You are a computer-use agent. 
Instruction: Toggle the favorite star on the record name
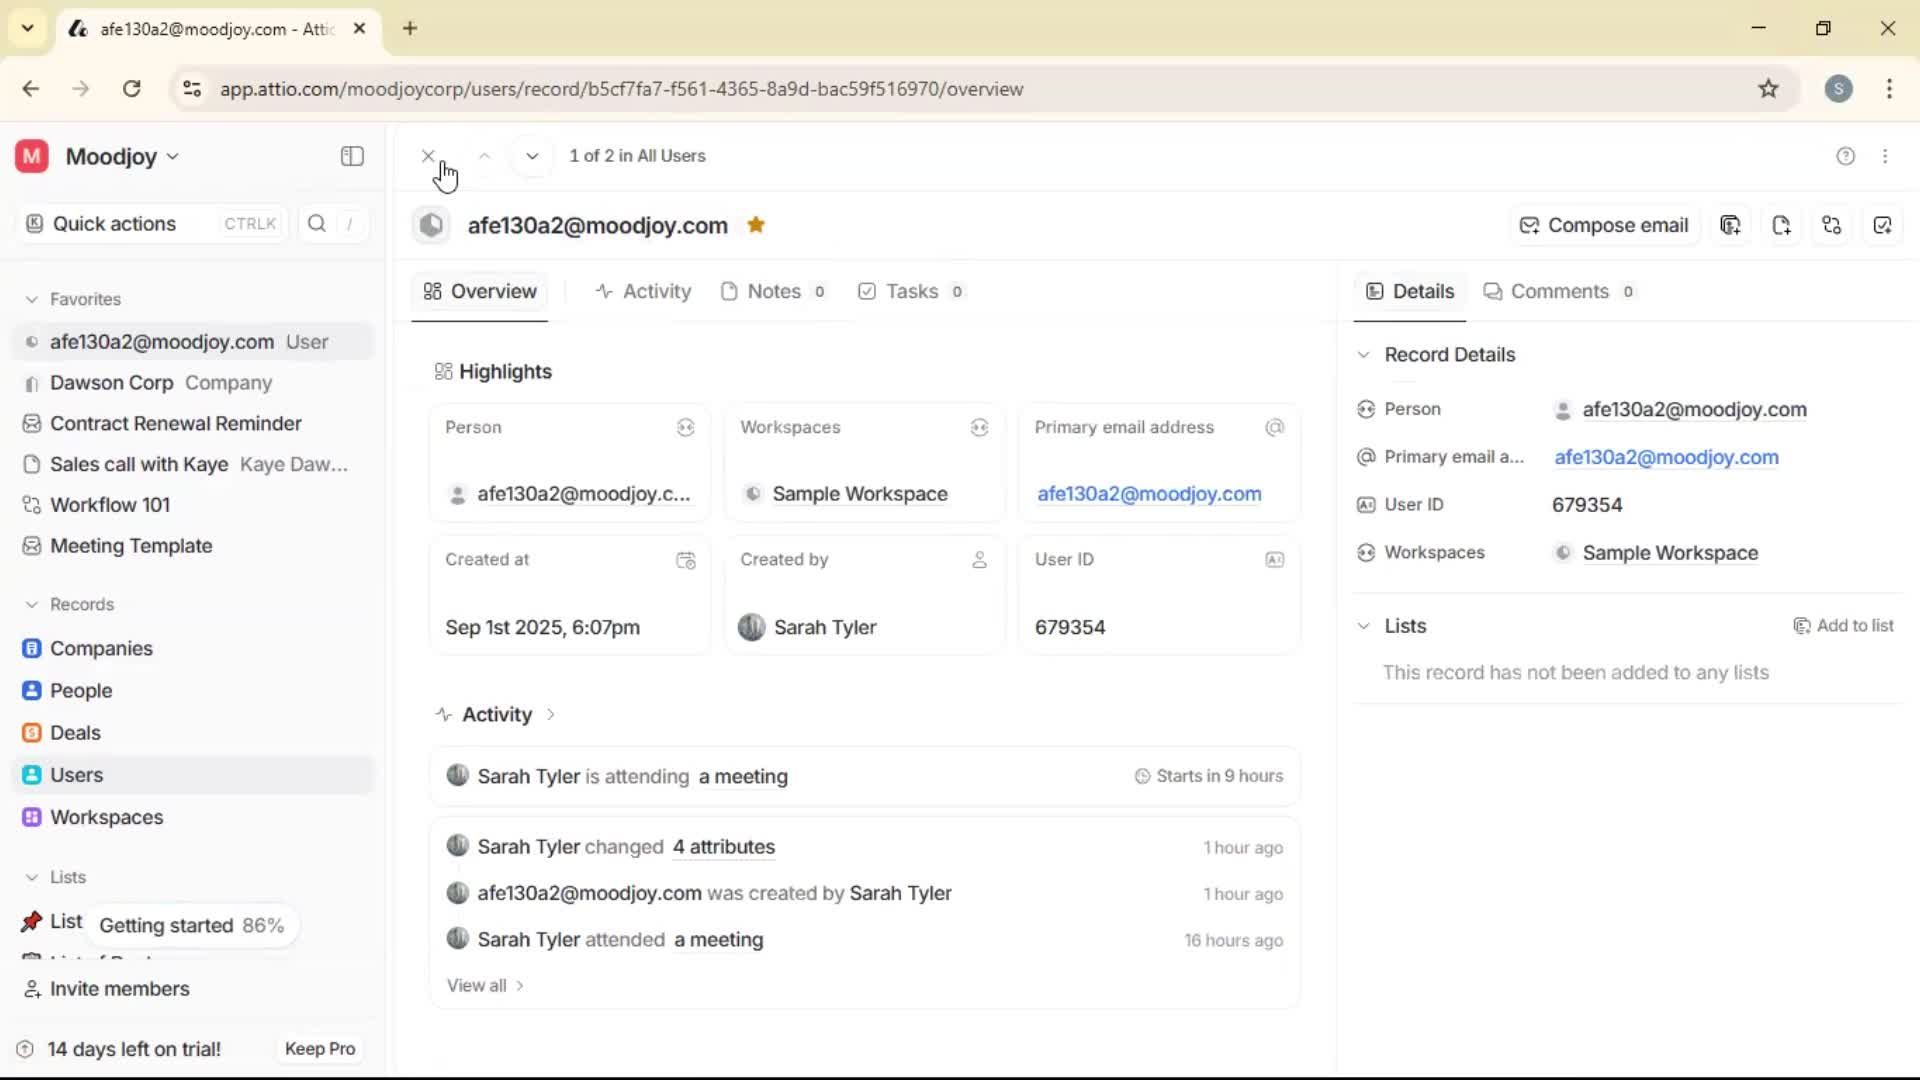[757, 225]
